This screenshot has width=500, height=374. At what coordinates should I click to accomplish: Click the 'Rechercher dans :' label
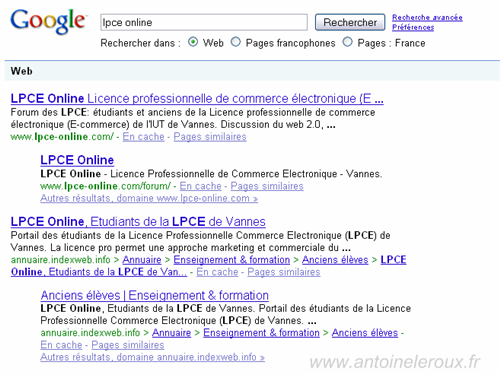141,43
